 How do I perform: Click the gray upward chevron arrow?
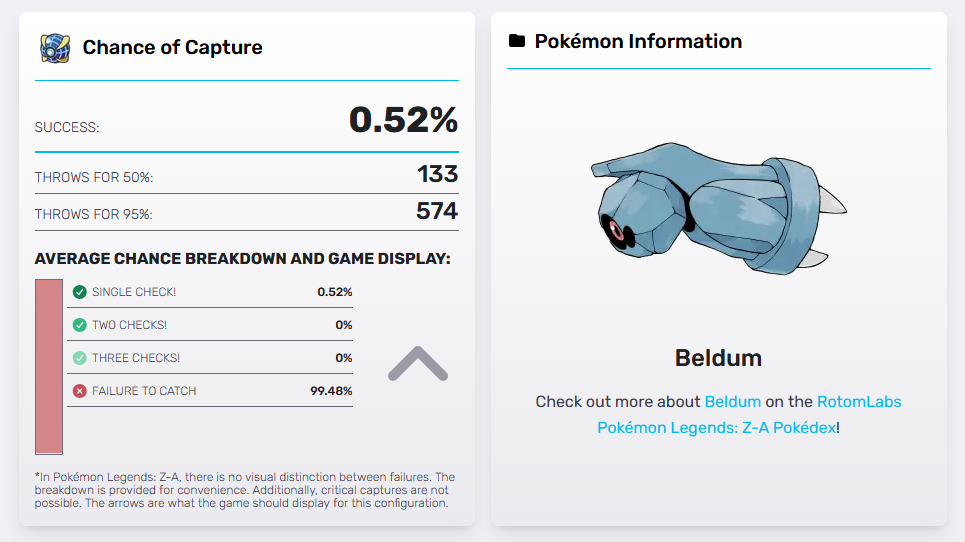pyautogui.click(x=417, y=364)
